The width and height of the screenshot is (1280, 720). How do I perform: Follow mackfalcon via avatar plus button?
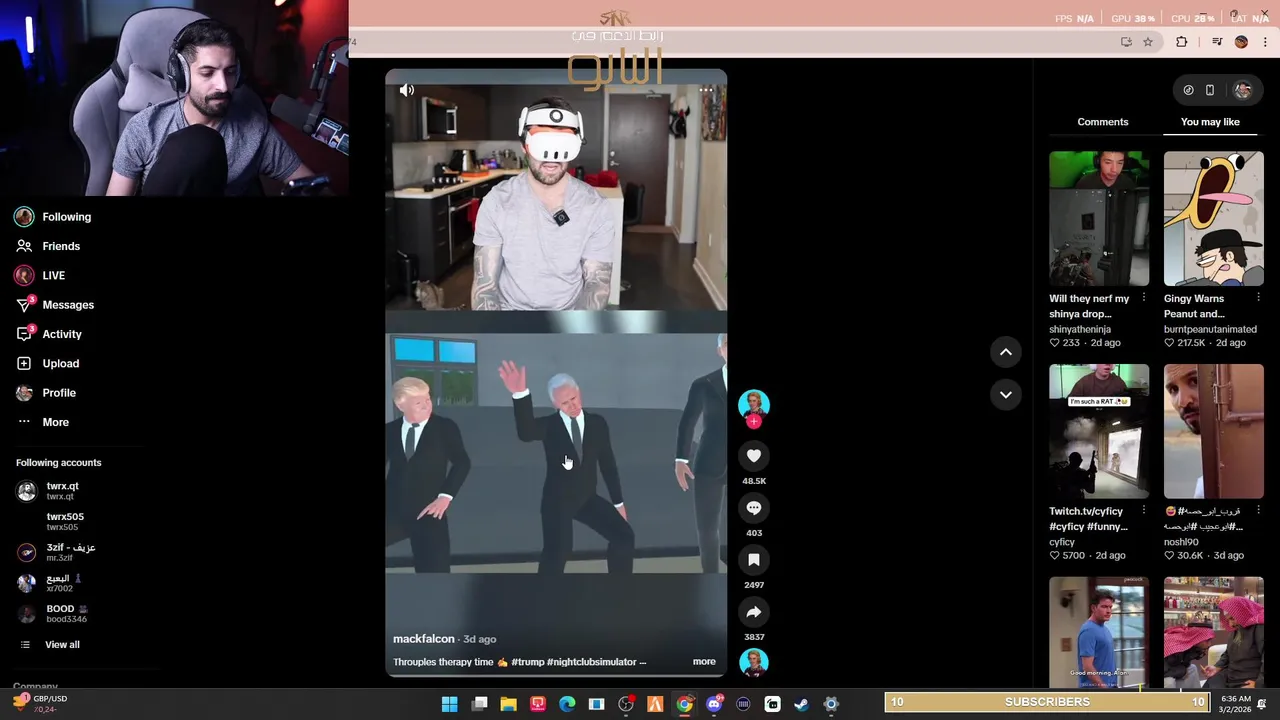pyautogui.click(x=754, y=422)
